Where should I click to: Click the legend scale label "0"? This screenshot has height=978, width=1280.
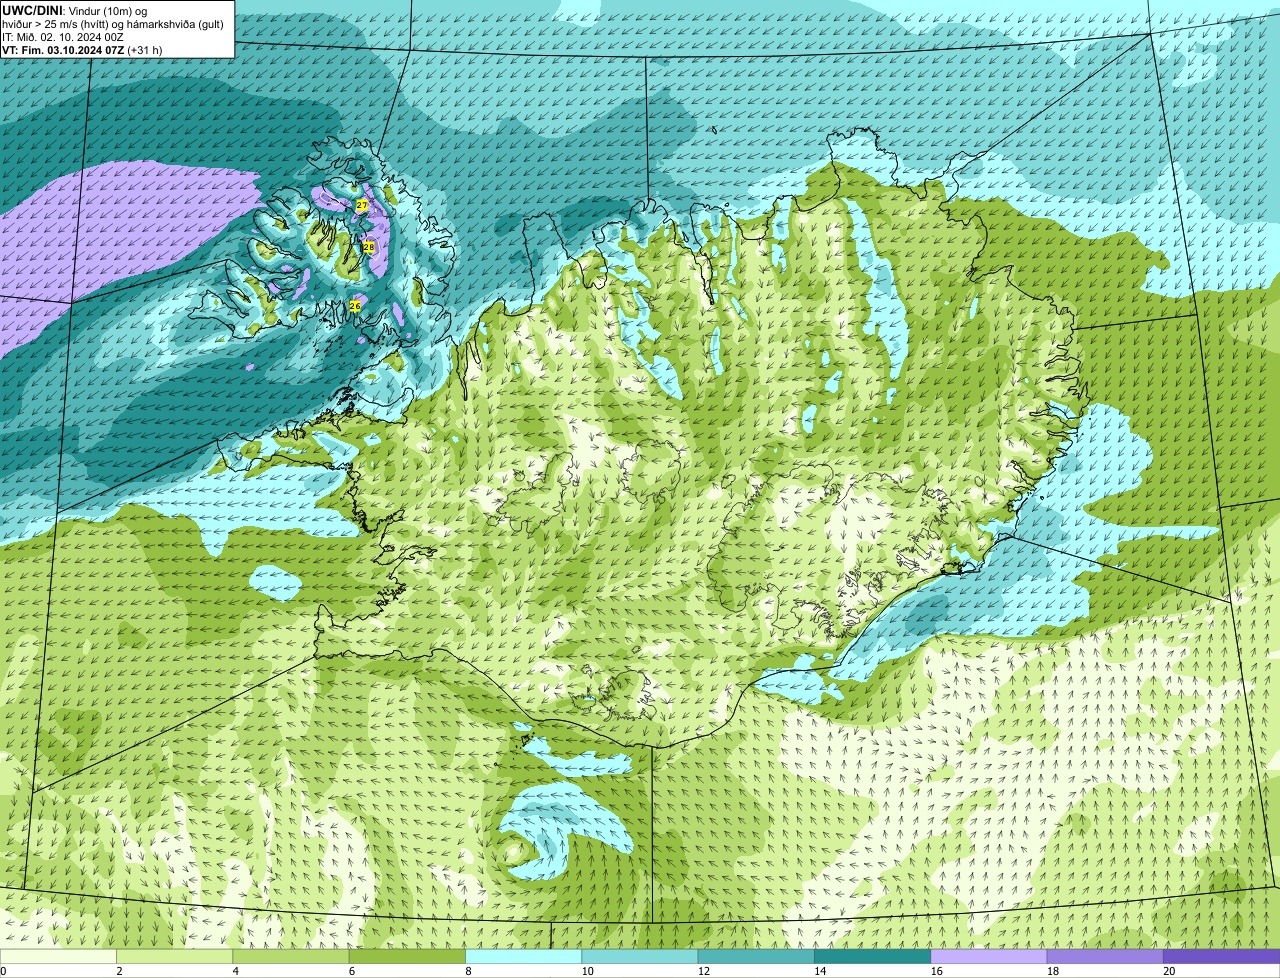coord(3,971)
